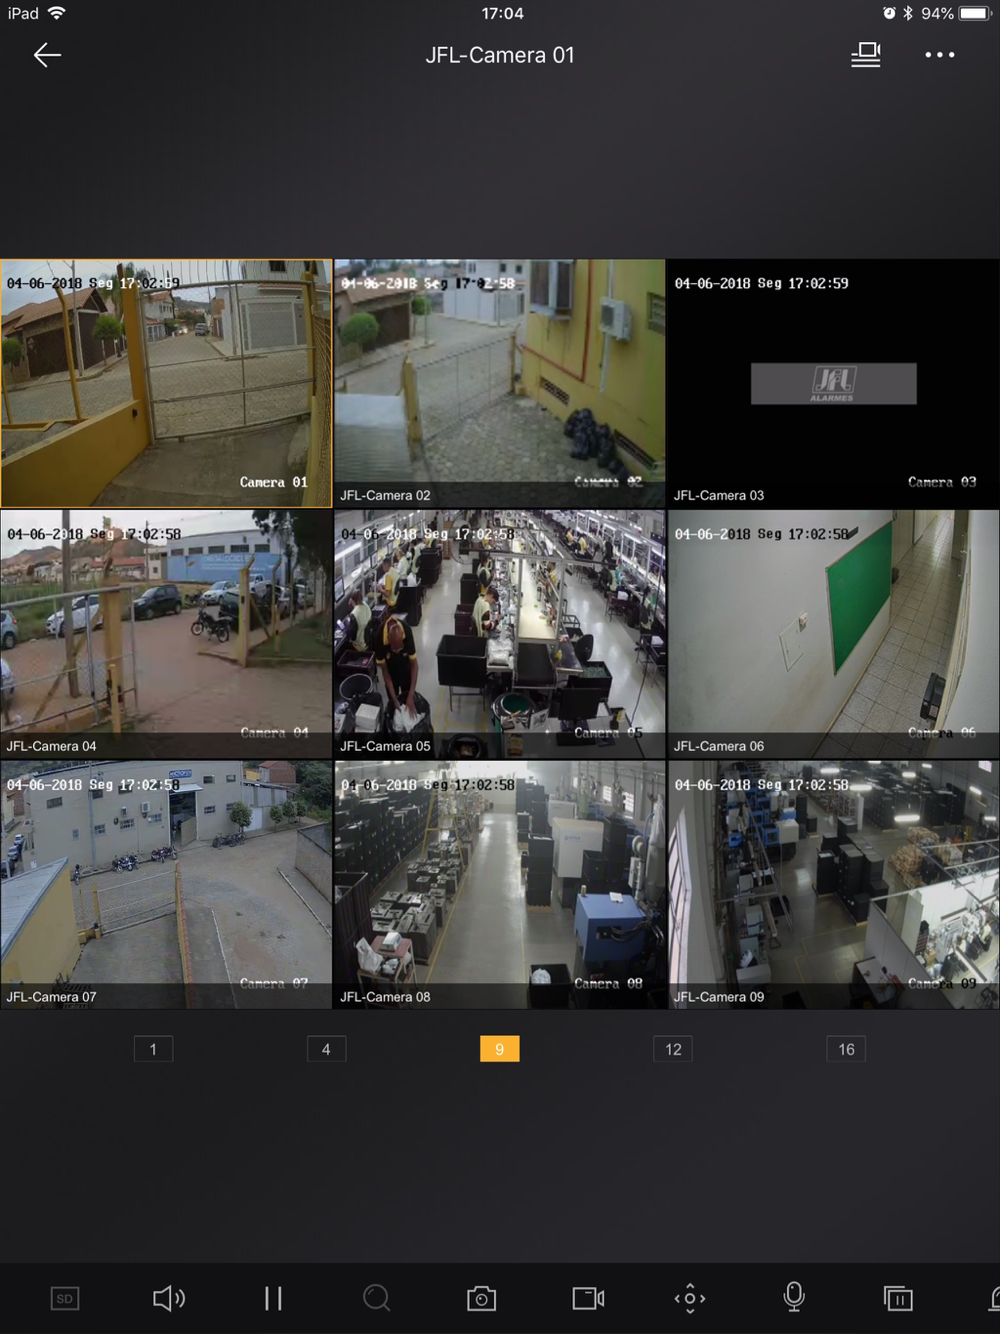This screenshot has width=1000, height=1334.
Task: Tap the JFL-Camera 01 title text
Action: pos(500,55)
